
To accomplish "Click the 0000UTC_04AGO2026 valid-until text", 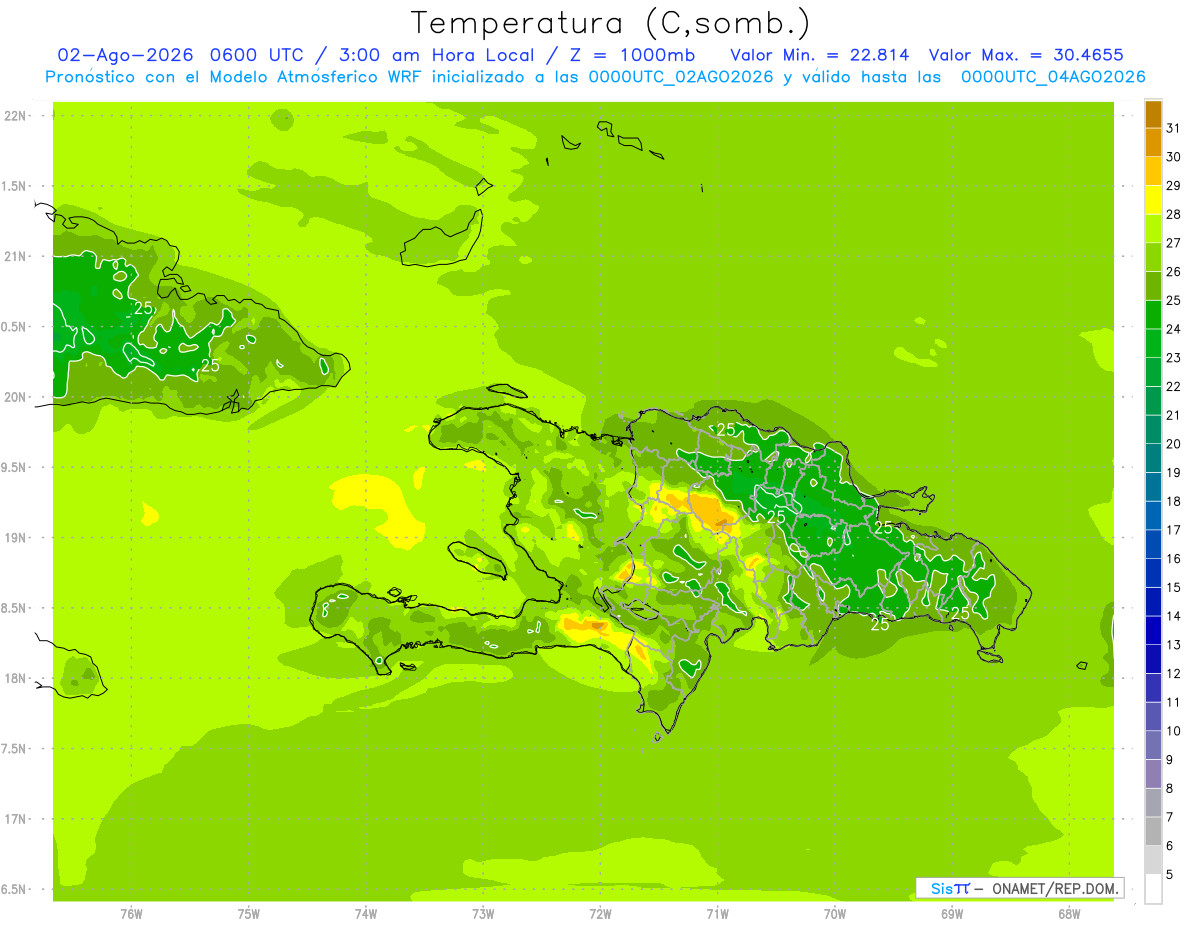I will [1053, 77].
